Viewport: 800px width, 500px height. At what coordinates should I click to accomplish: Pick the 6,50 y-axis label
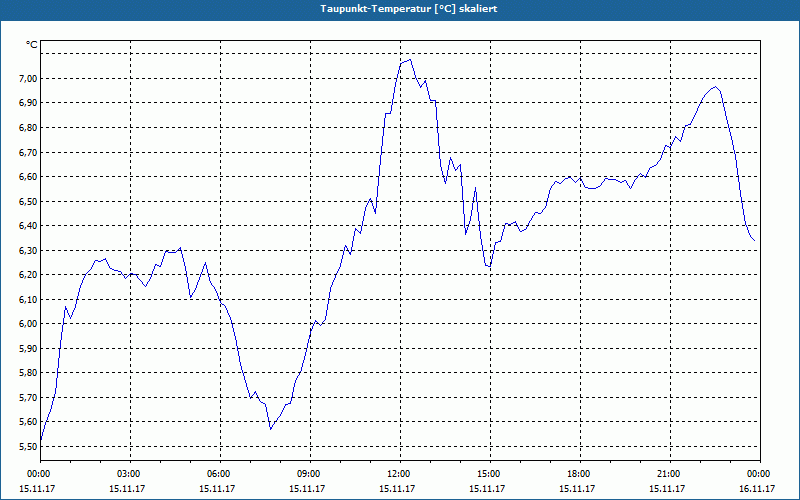pyautogui.click(x=28, y=202)
